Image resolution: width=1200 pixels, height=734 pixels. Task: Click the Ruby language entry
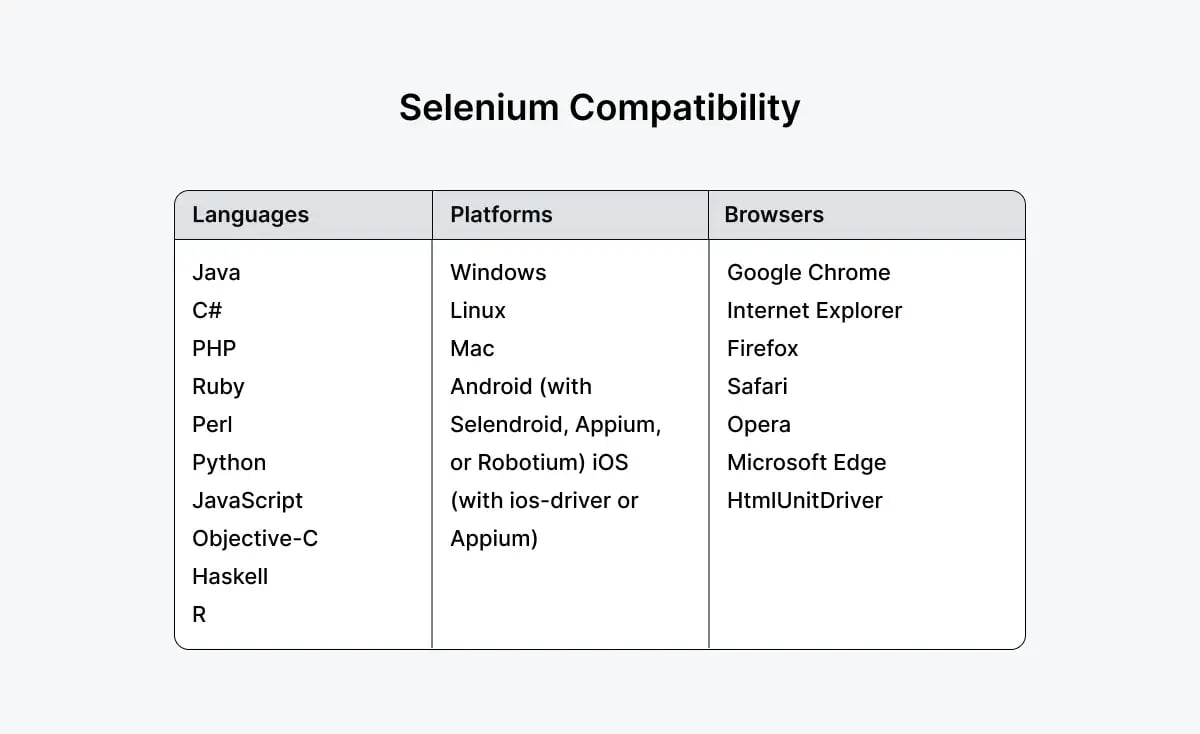(x=218, y=387)
